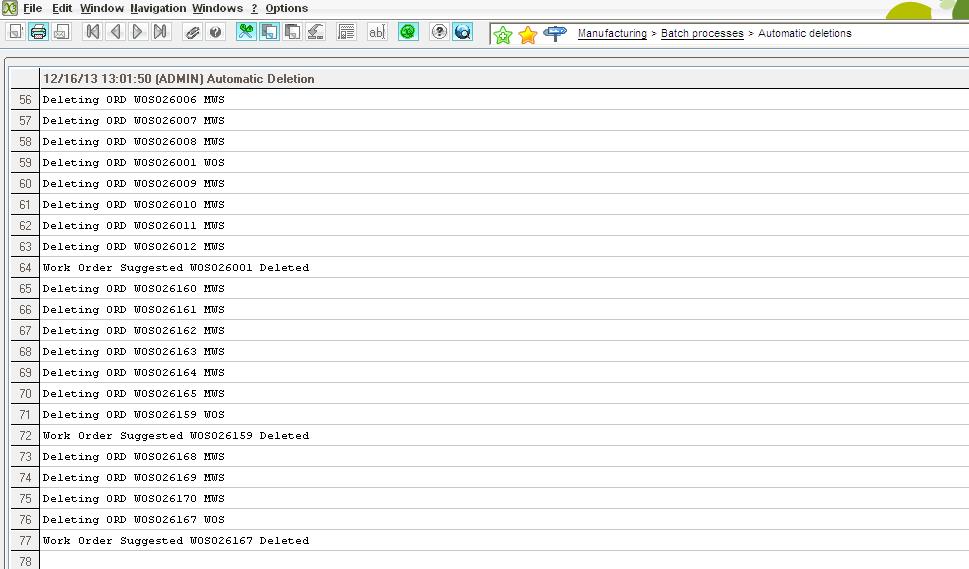The height and width of the screenshot is (569, 969).
Task: Jump to last record with the toolbar arrow
Action: (x=161, y=32)
